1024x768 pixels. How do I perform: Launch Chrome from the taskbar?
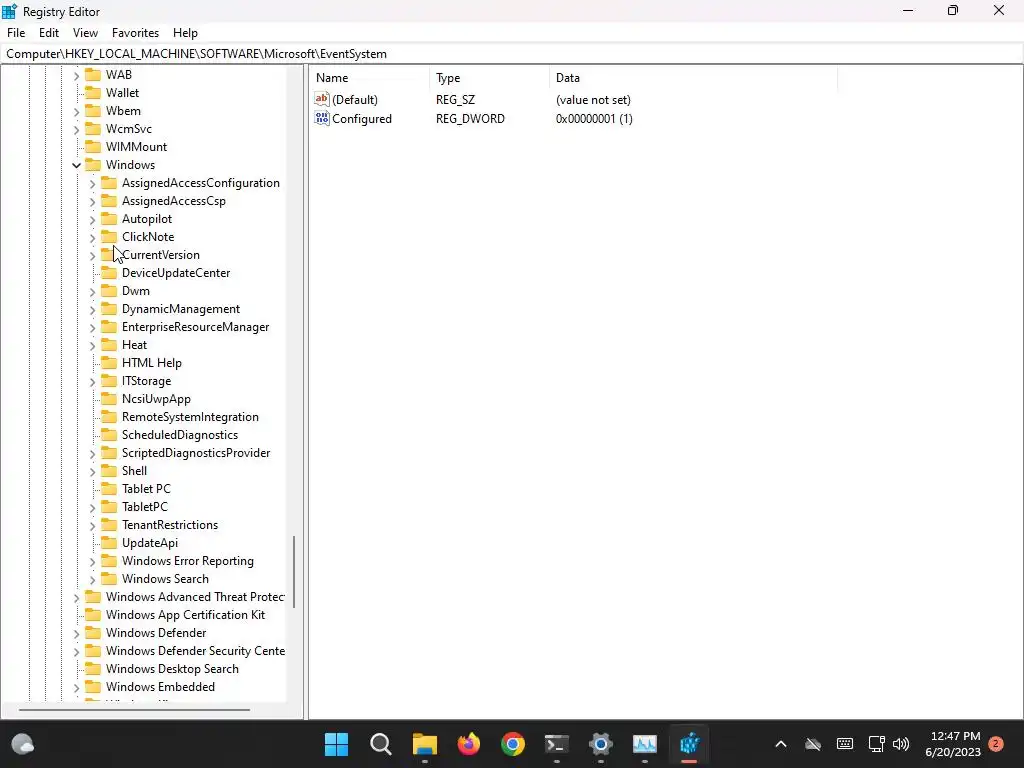pyautogui.click(x=513, y=744)
